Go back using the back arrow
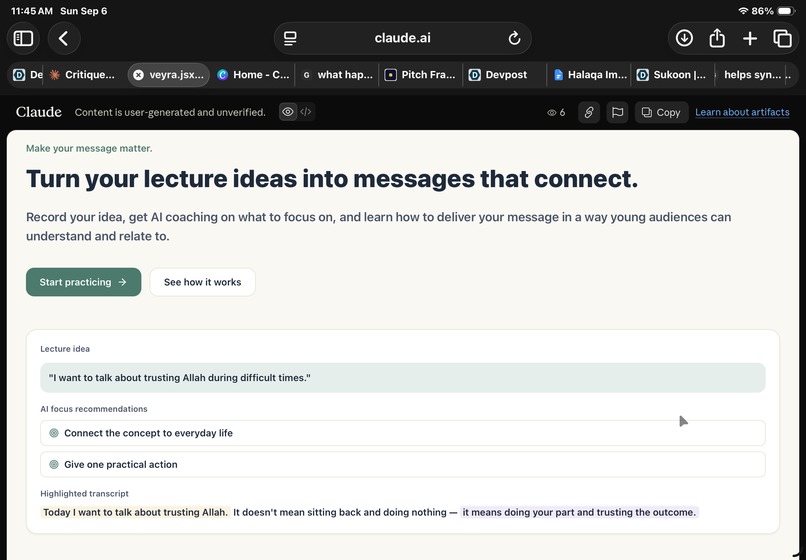Screen dimensions: 806x560 click(x=64, y=38)
